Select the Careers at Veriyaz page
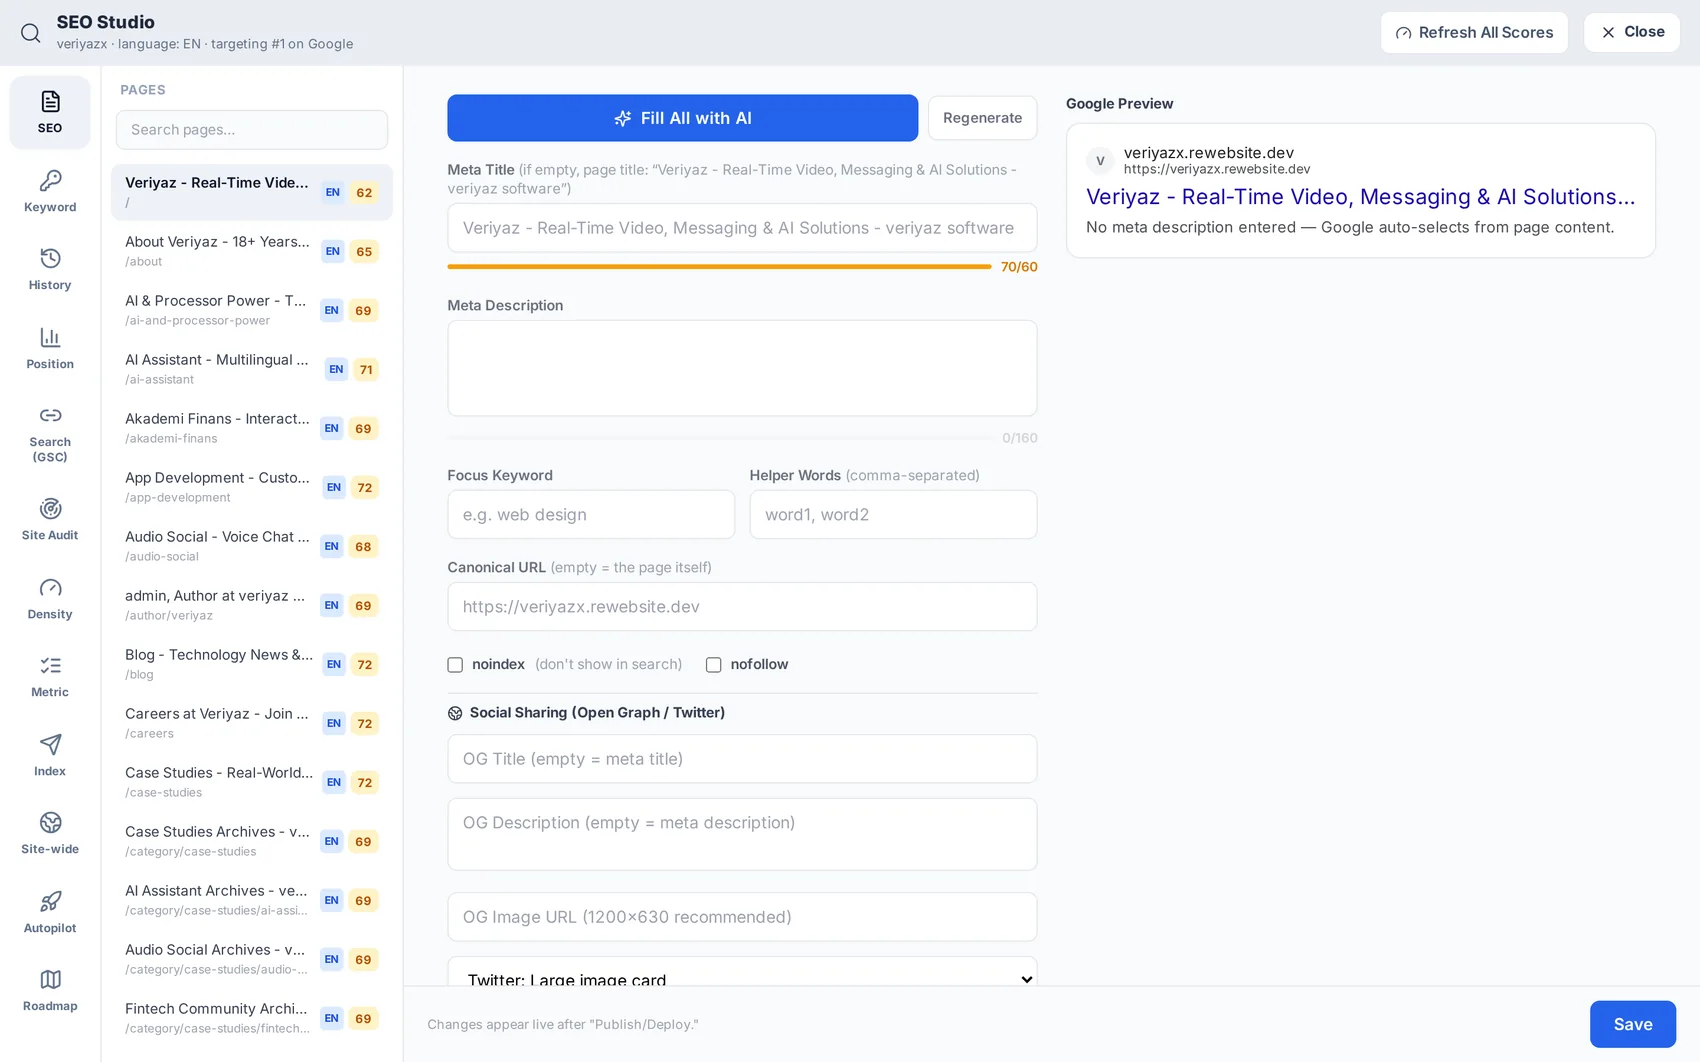The width and height of the screenshot is (1700, 1062). [x=252, y=723]
